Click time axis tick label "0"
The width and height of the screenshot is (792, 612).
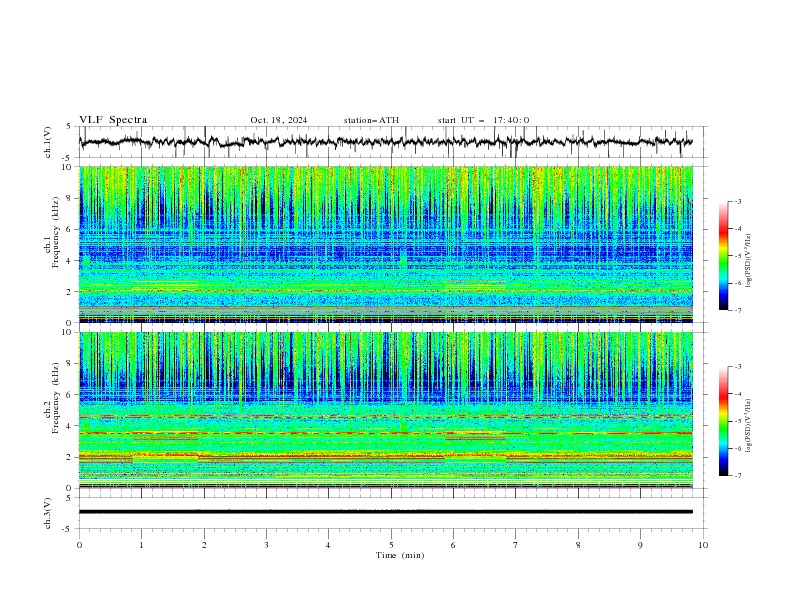(x=79, y=545)
